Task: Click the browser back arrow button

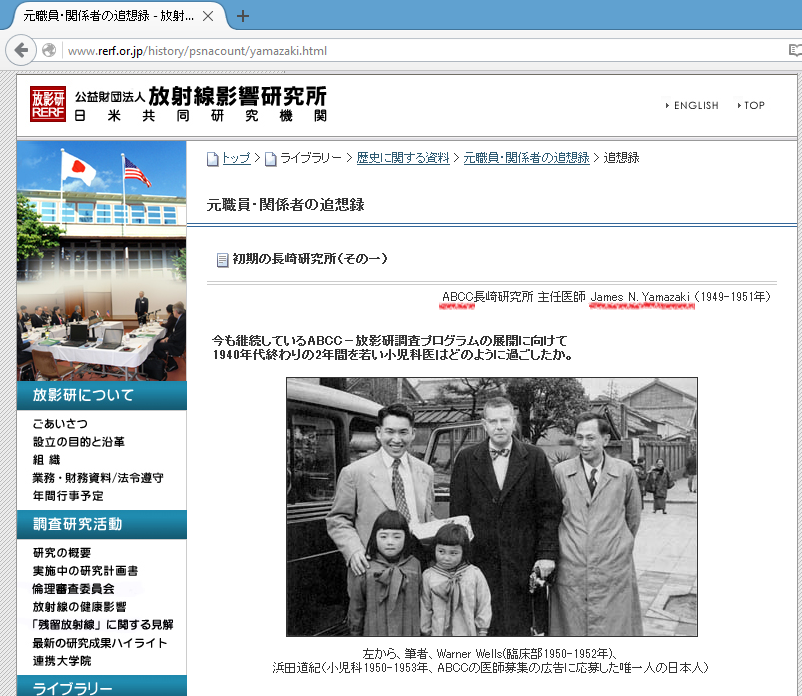Action: point(21,50)
